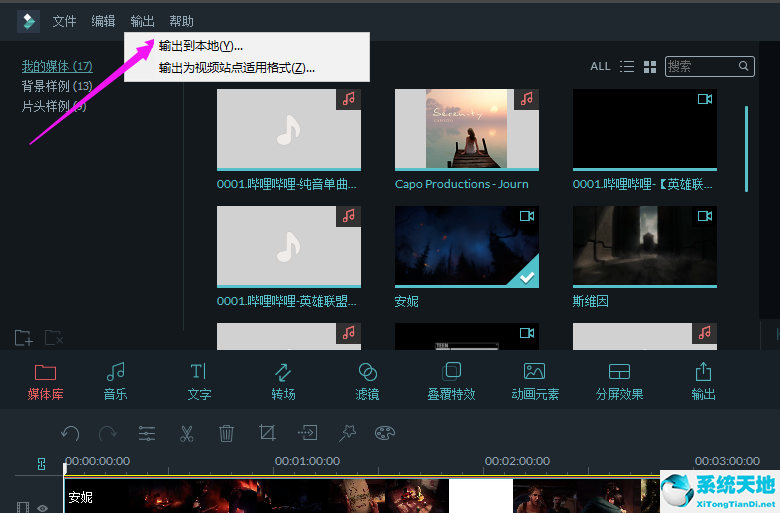Open the 帮助 menu
780x513 pixels.
tap(181, 21)
